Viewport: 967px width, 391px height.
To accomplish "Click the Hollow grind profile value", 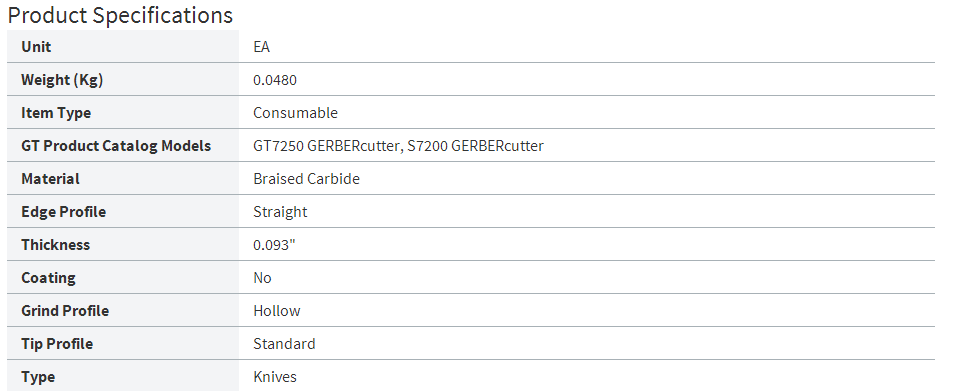I will [x=277, y=311].
